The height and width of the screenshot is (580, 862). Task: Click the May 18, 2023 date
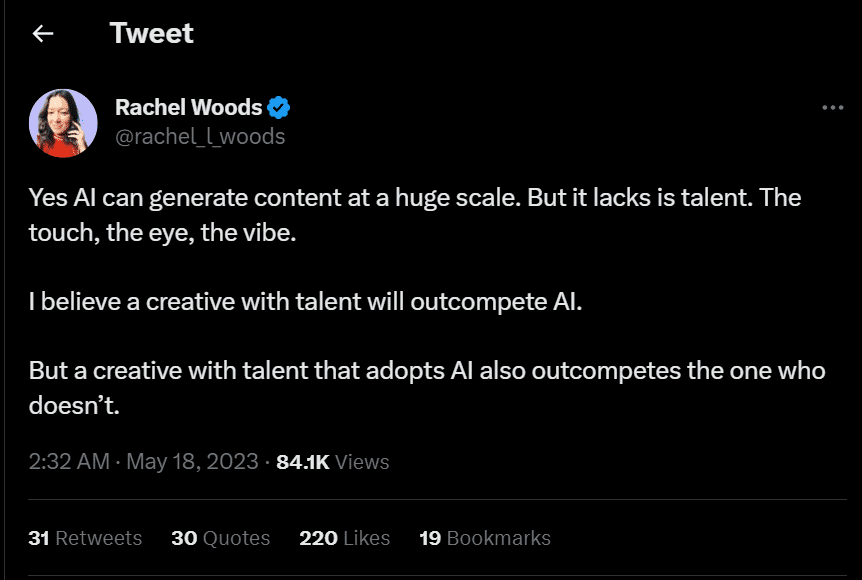point(192,462)
